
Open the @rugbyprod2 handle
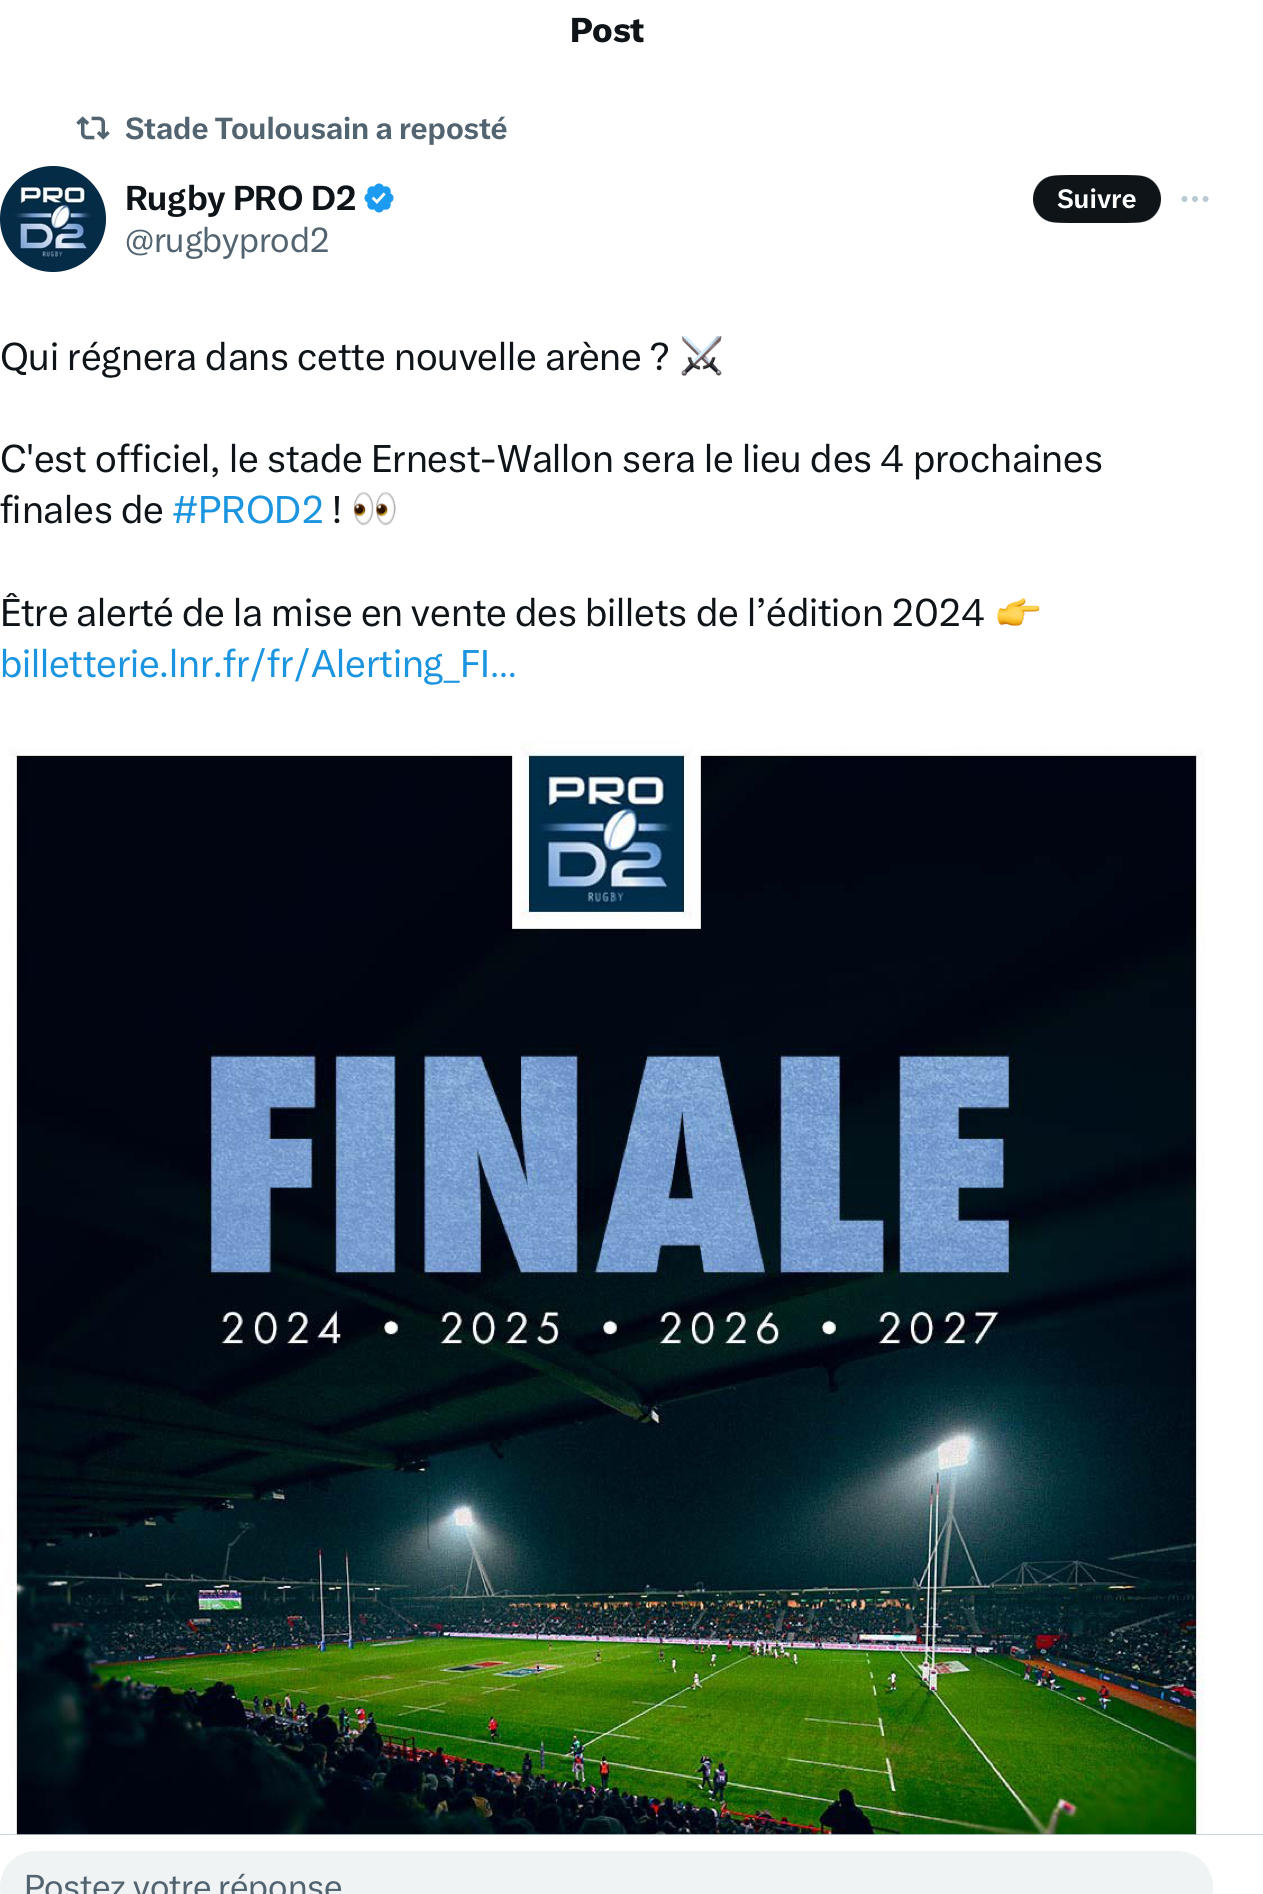click(x=227, y=241)
